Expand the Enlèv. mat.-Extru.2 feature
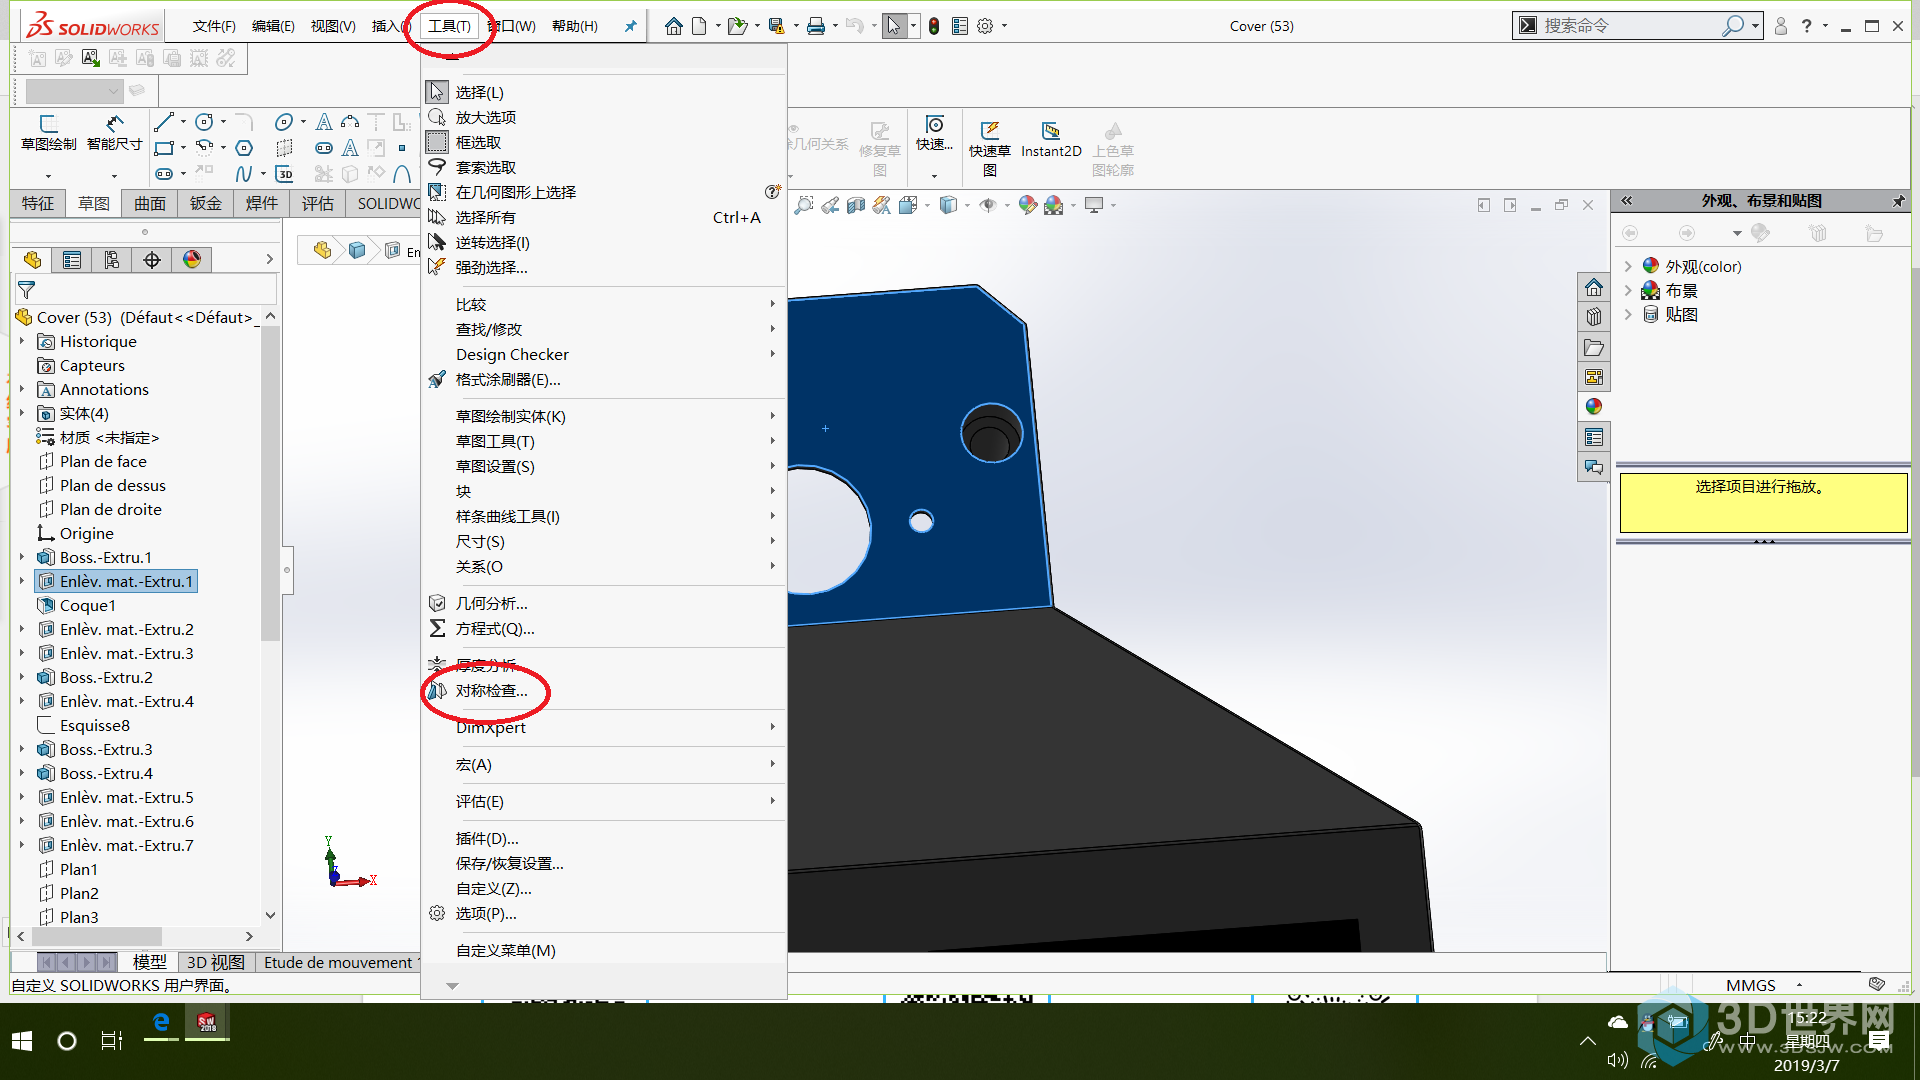Screen dimensions: 1920x1080 [x=22, y=629]
